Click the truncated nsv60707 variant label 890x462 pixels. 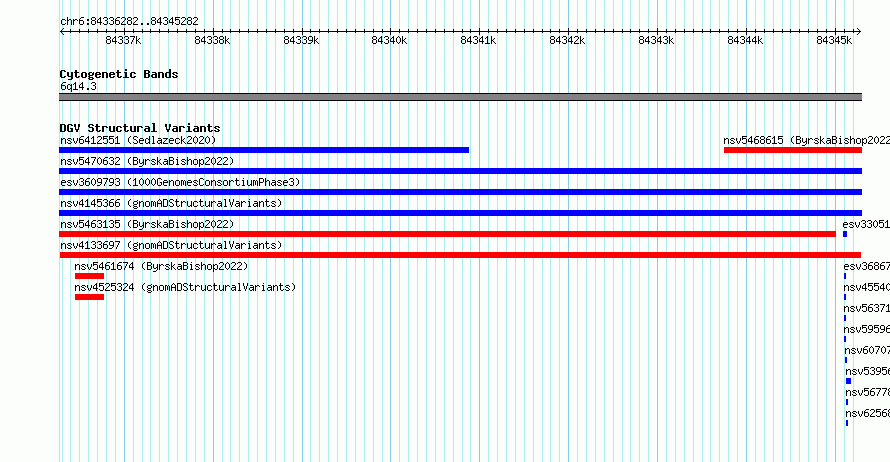tap(867, 350)
